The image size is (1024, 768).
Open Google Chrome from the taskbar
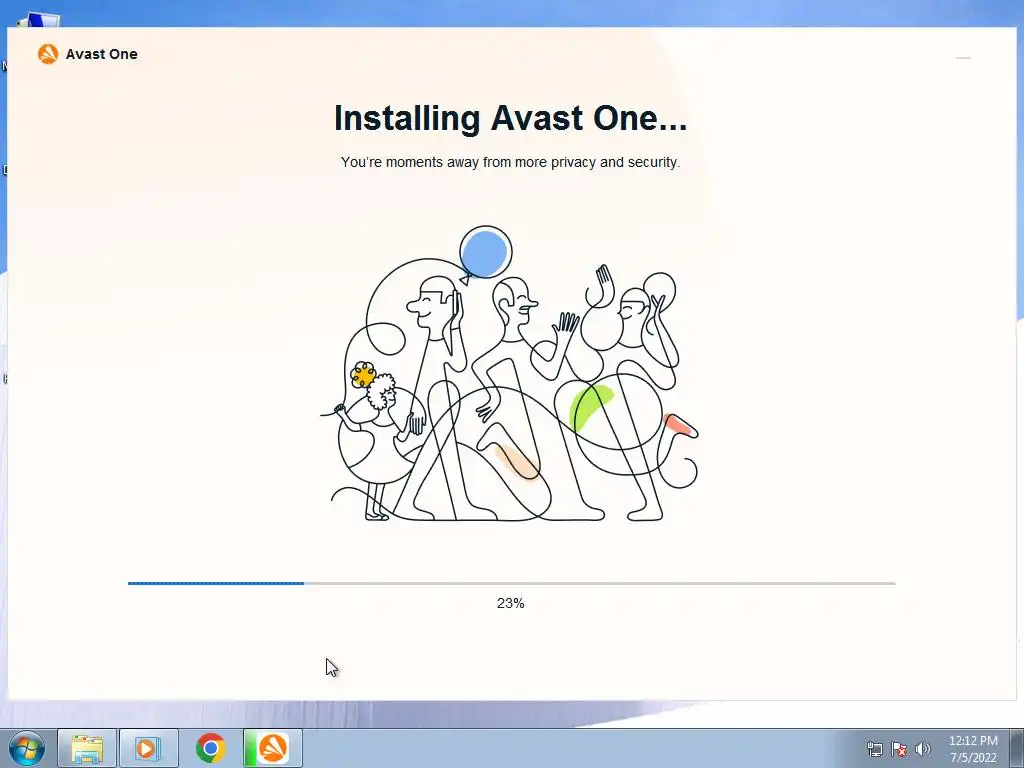pyautogui.click(x=210, y=748)
